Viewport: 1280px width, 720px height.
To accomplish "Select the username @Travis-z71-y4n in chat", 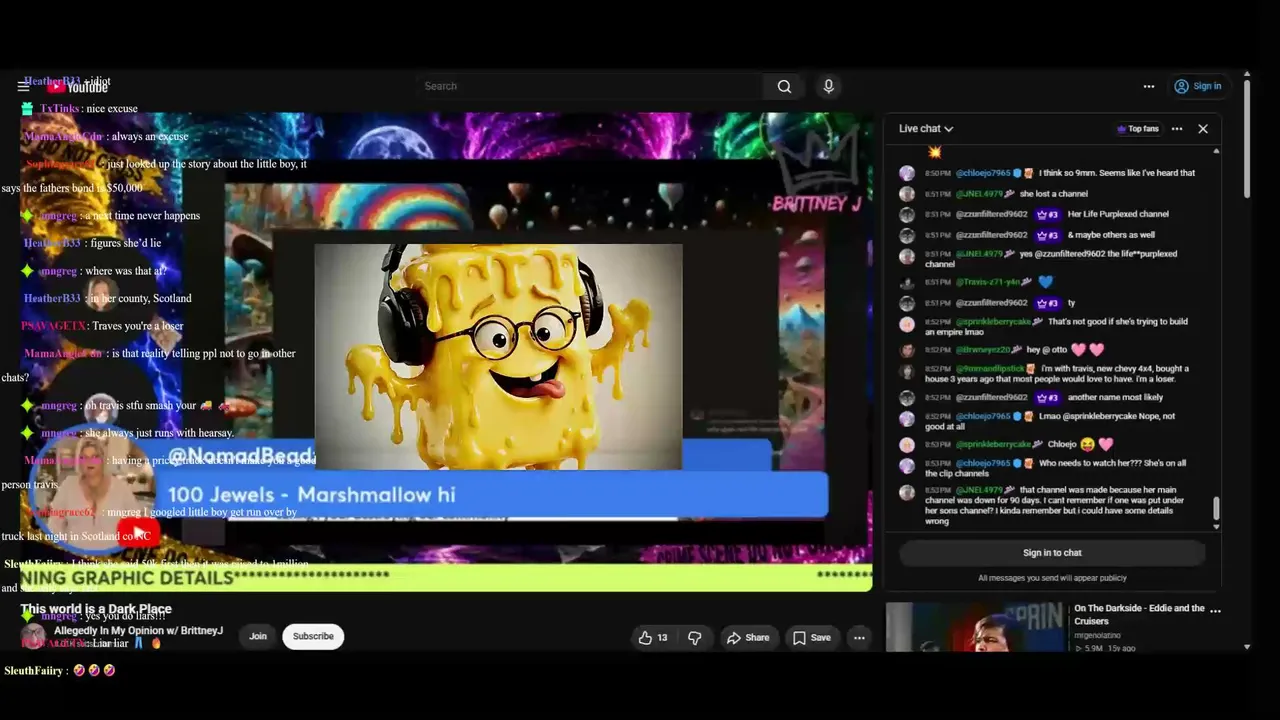I will click(988, 283).
